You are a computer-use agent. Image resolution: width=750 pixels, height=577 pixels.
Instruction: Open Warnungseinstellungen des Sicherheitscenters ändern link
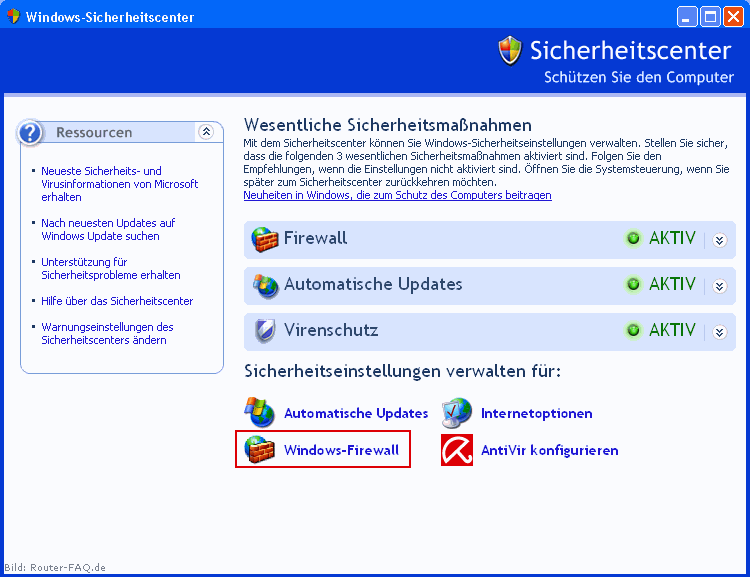pyautogui.click(x=107, y=333)
